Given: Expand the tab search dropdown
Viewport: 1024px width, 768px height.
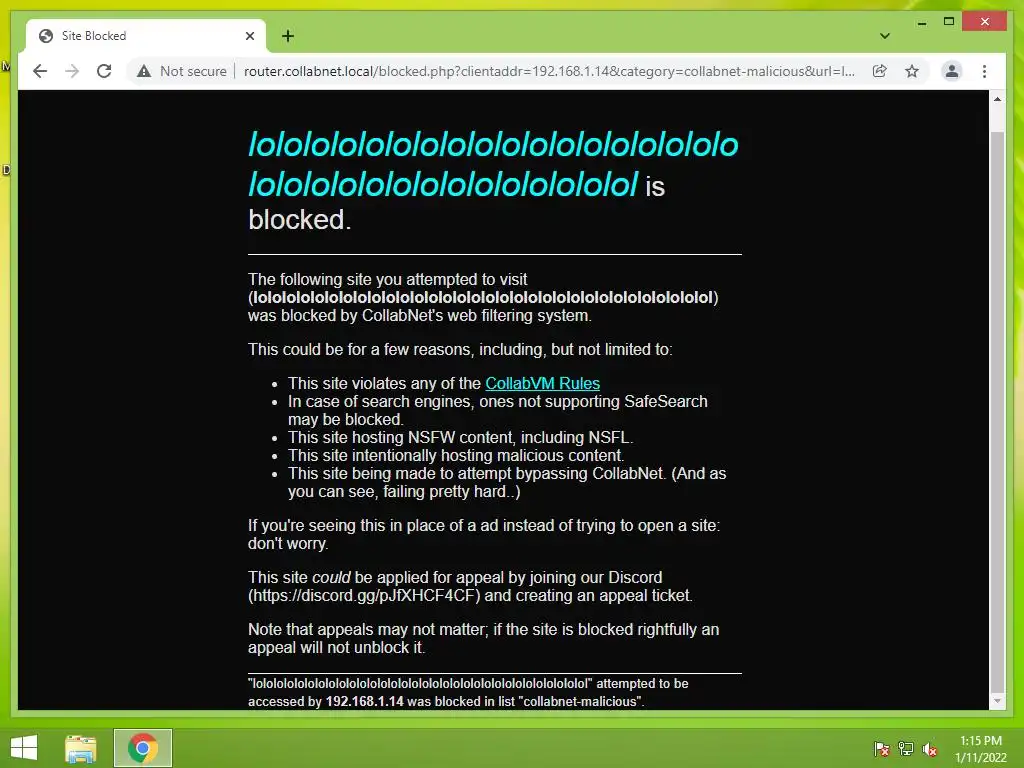Looking at the screenshot, I should click(885, 36).
